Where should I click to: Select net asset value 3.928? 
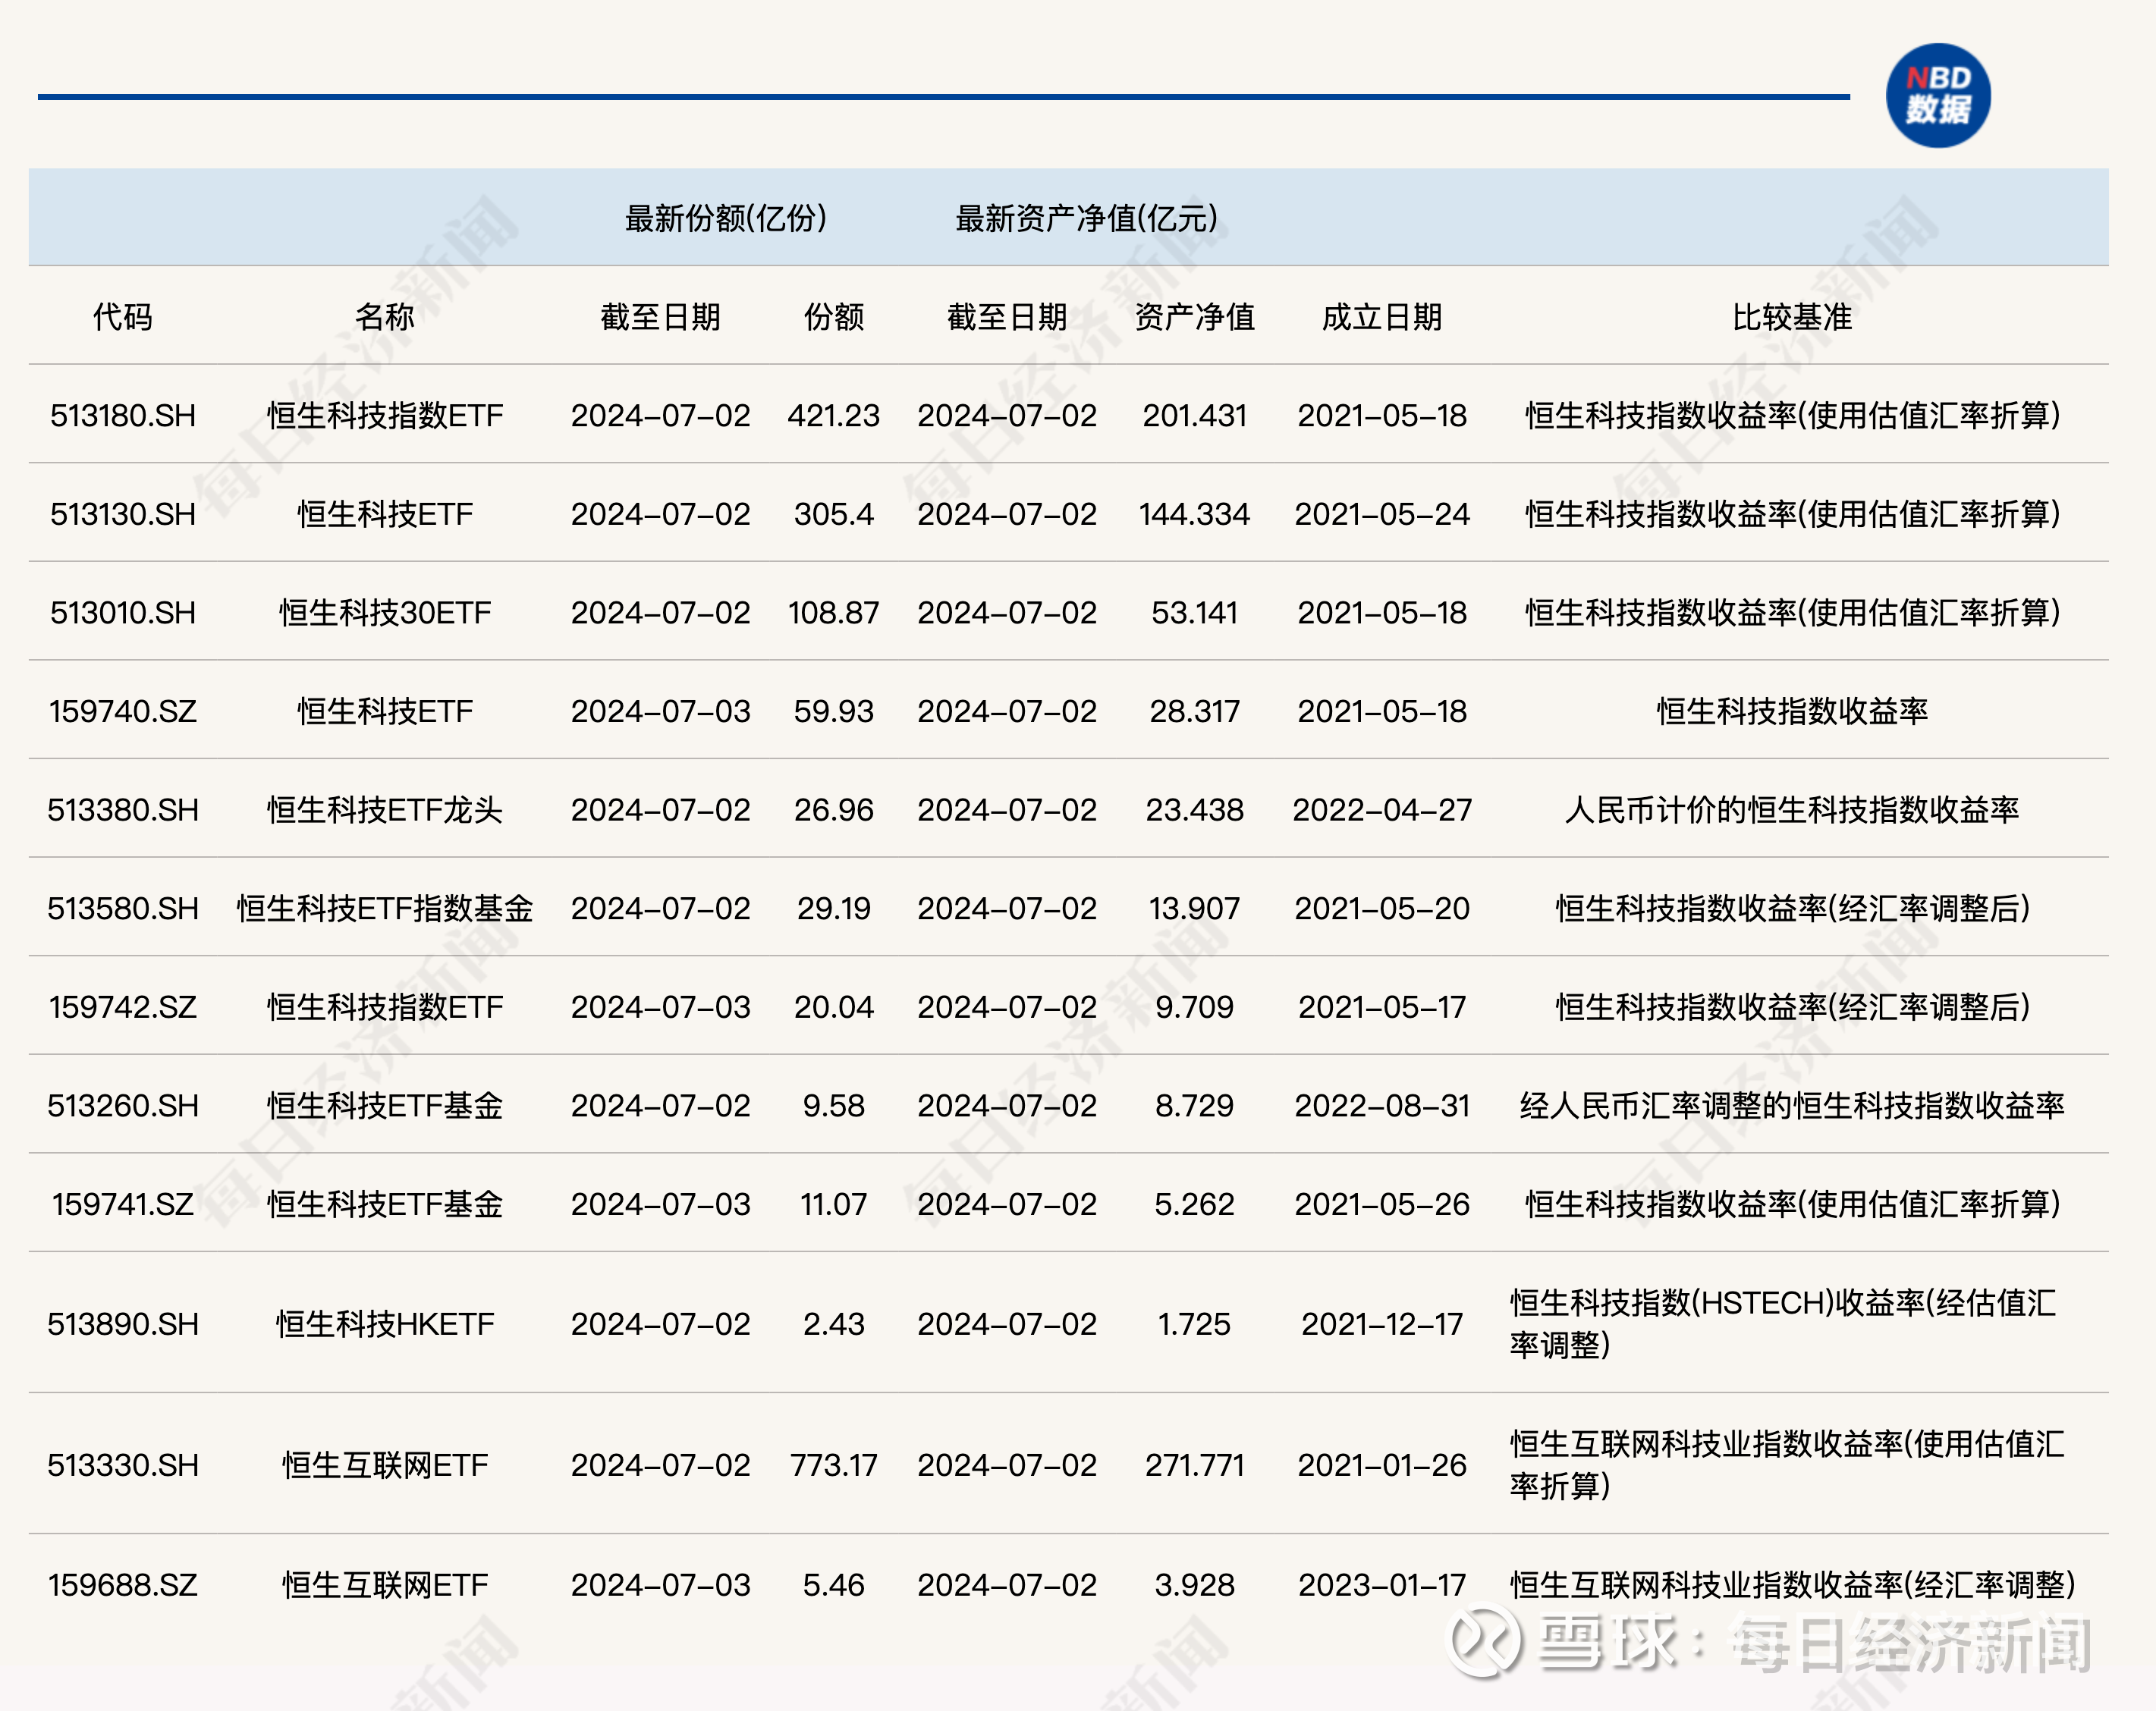coord(1195,1585)
